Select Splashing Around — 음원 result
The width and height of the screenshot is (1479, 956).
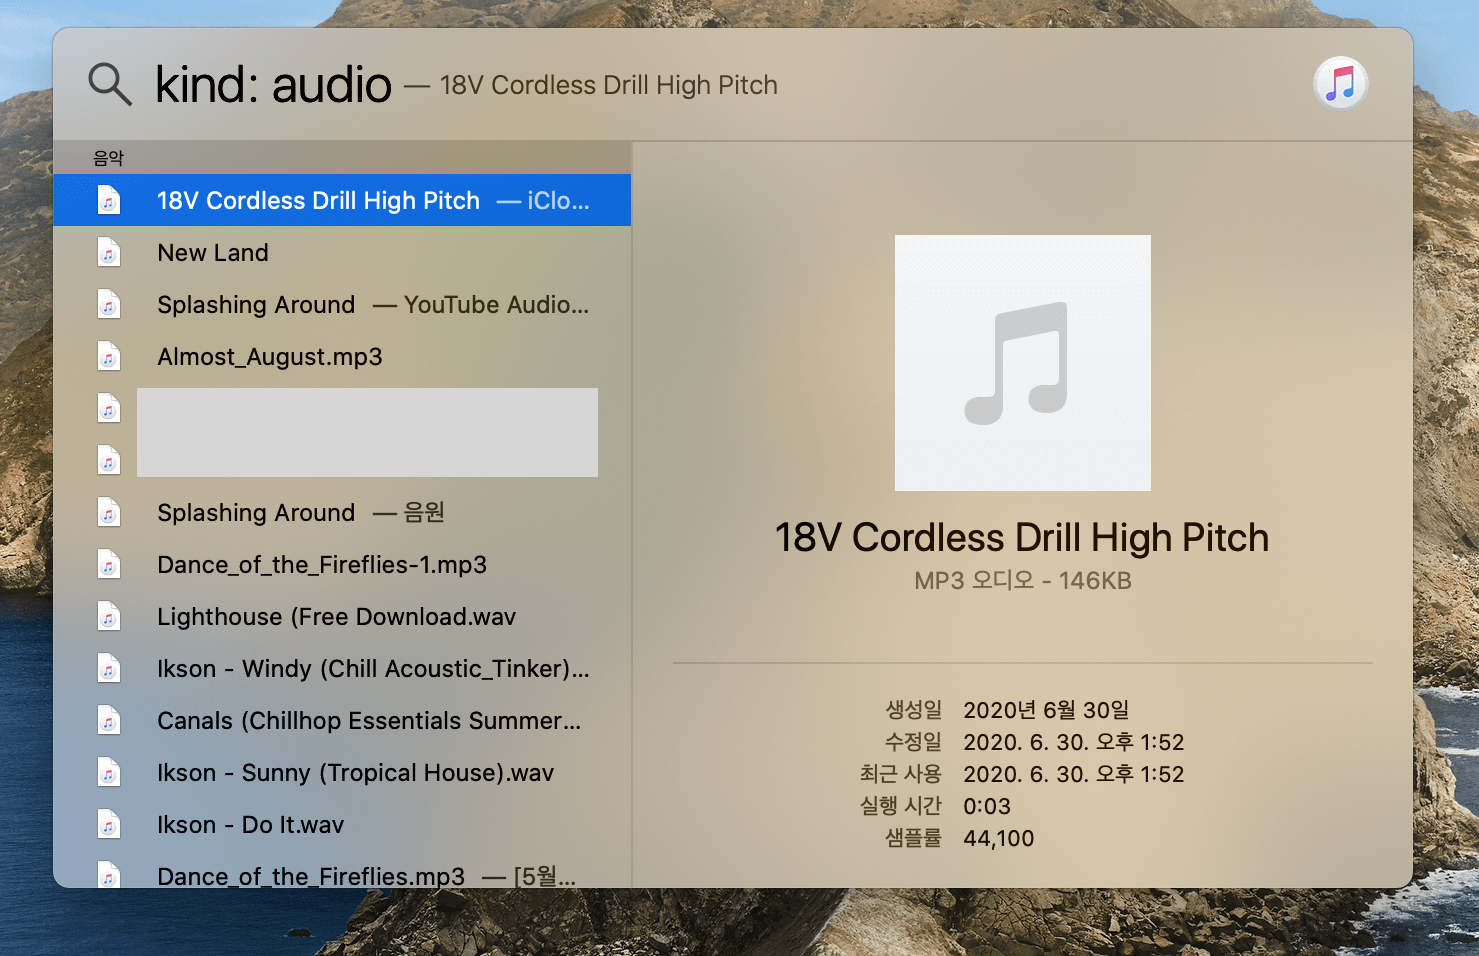click(x=342, y=512)
